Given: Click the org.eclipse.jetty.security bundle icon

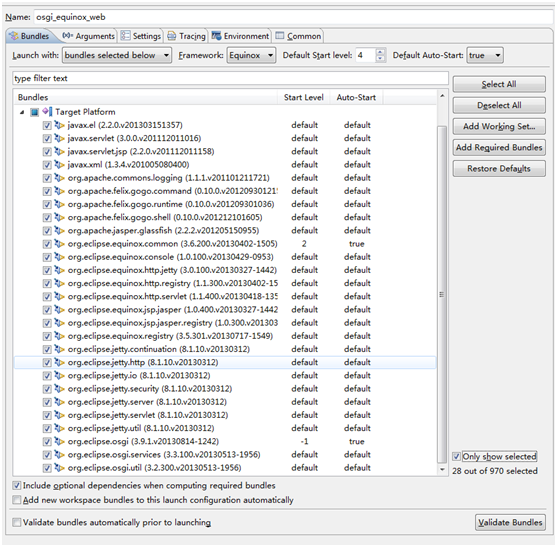Looking at the screenshot, I should coord(59,389).
